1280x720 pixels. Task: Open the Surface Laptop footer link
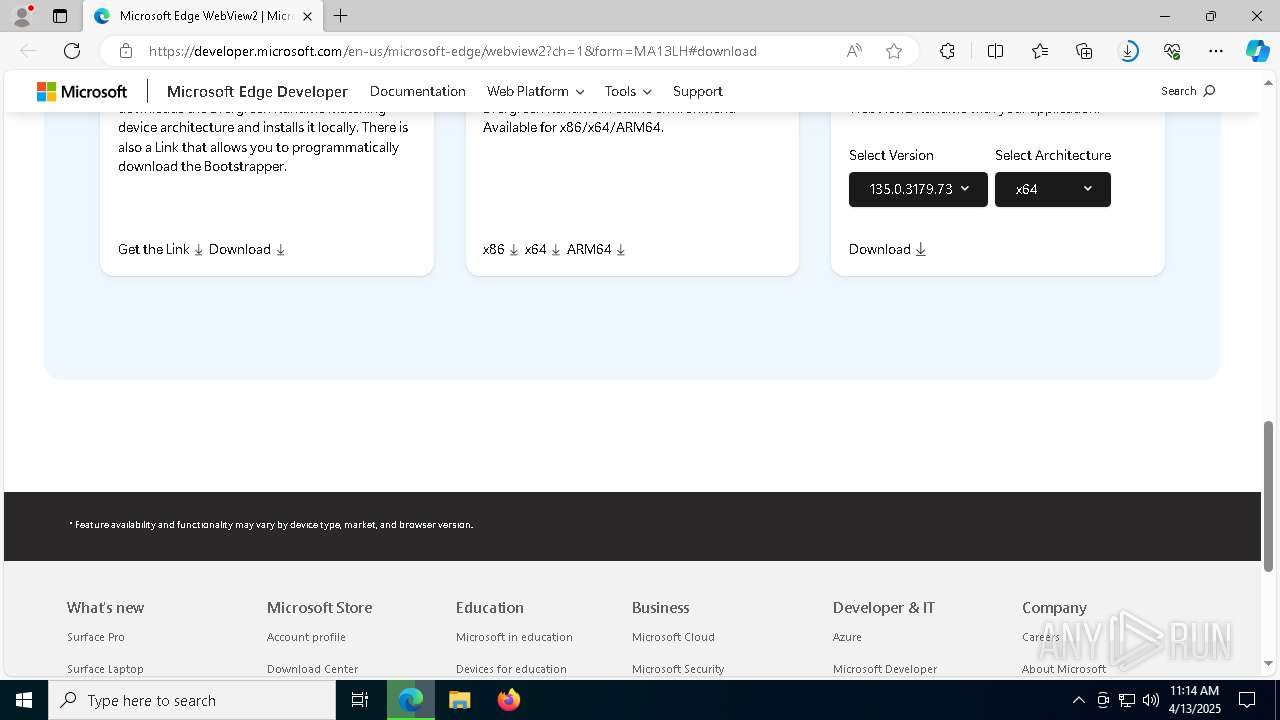pyautogui.click(x=105, y=669)
